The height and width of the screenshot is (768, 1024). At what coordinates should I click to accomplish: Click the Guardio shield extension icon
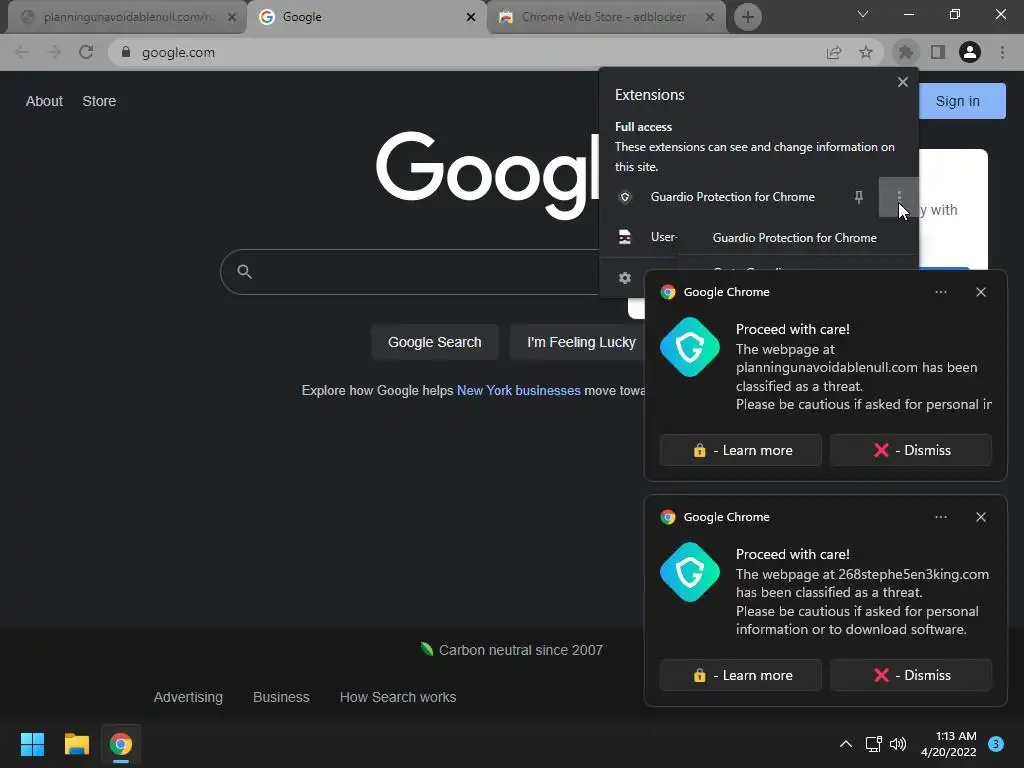(x=625, y=197)
